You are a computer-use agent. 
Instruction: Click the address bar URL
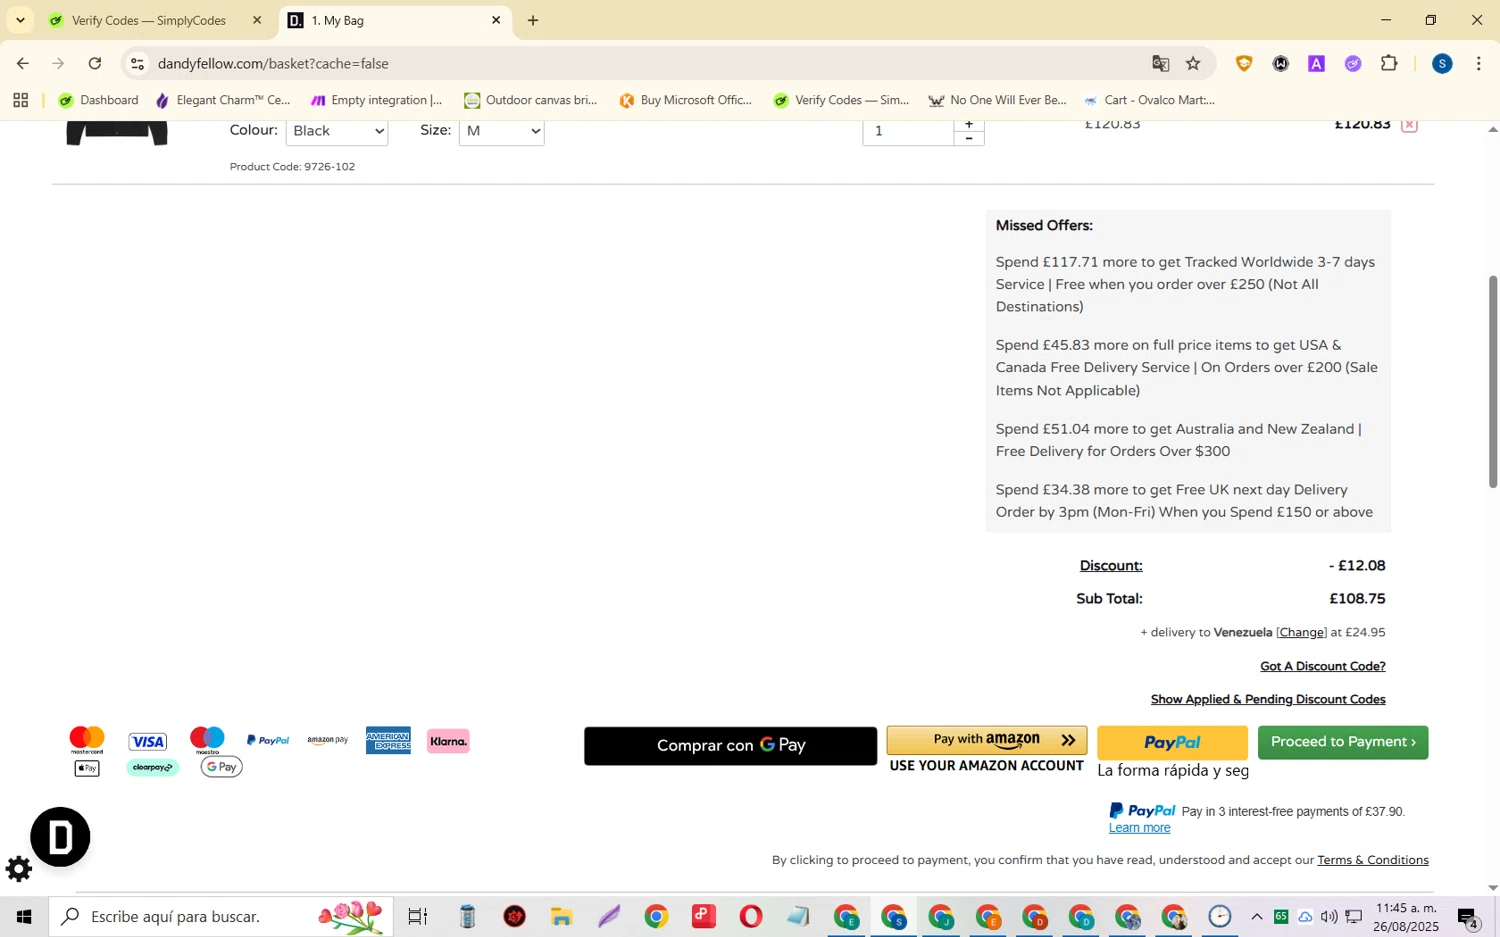pyautogui.click(x=273, y=64)
